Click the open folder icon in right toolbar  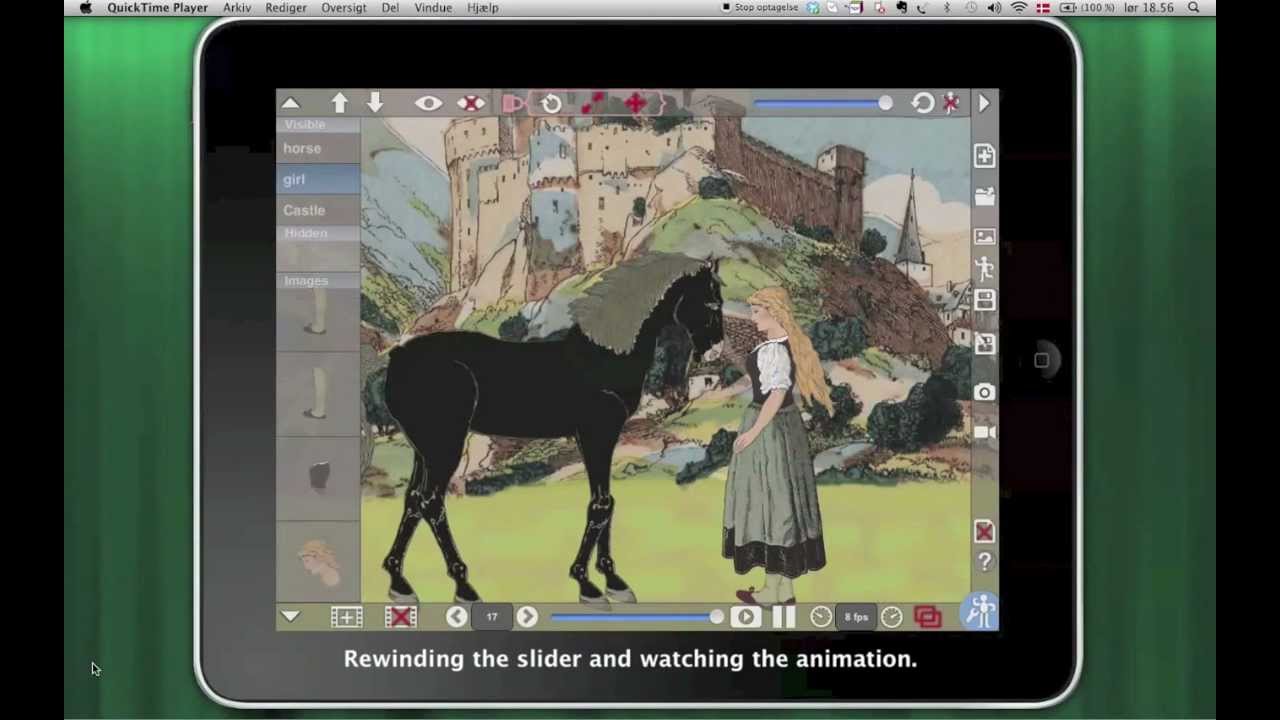point(984,196)
